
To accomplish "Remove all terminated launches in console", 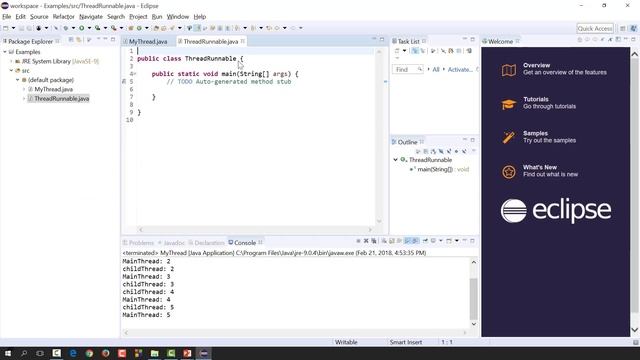I will click(x=374, y=241).
